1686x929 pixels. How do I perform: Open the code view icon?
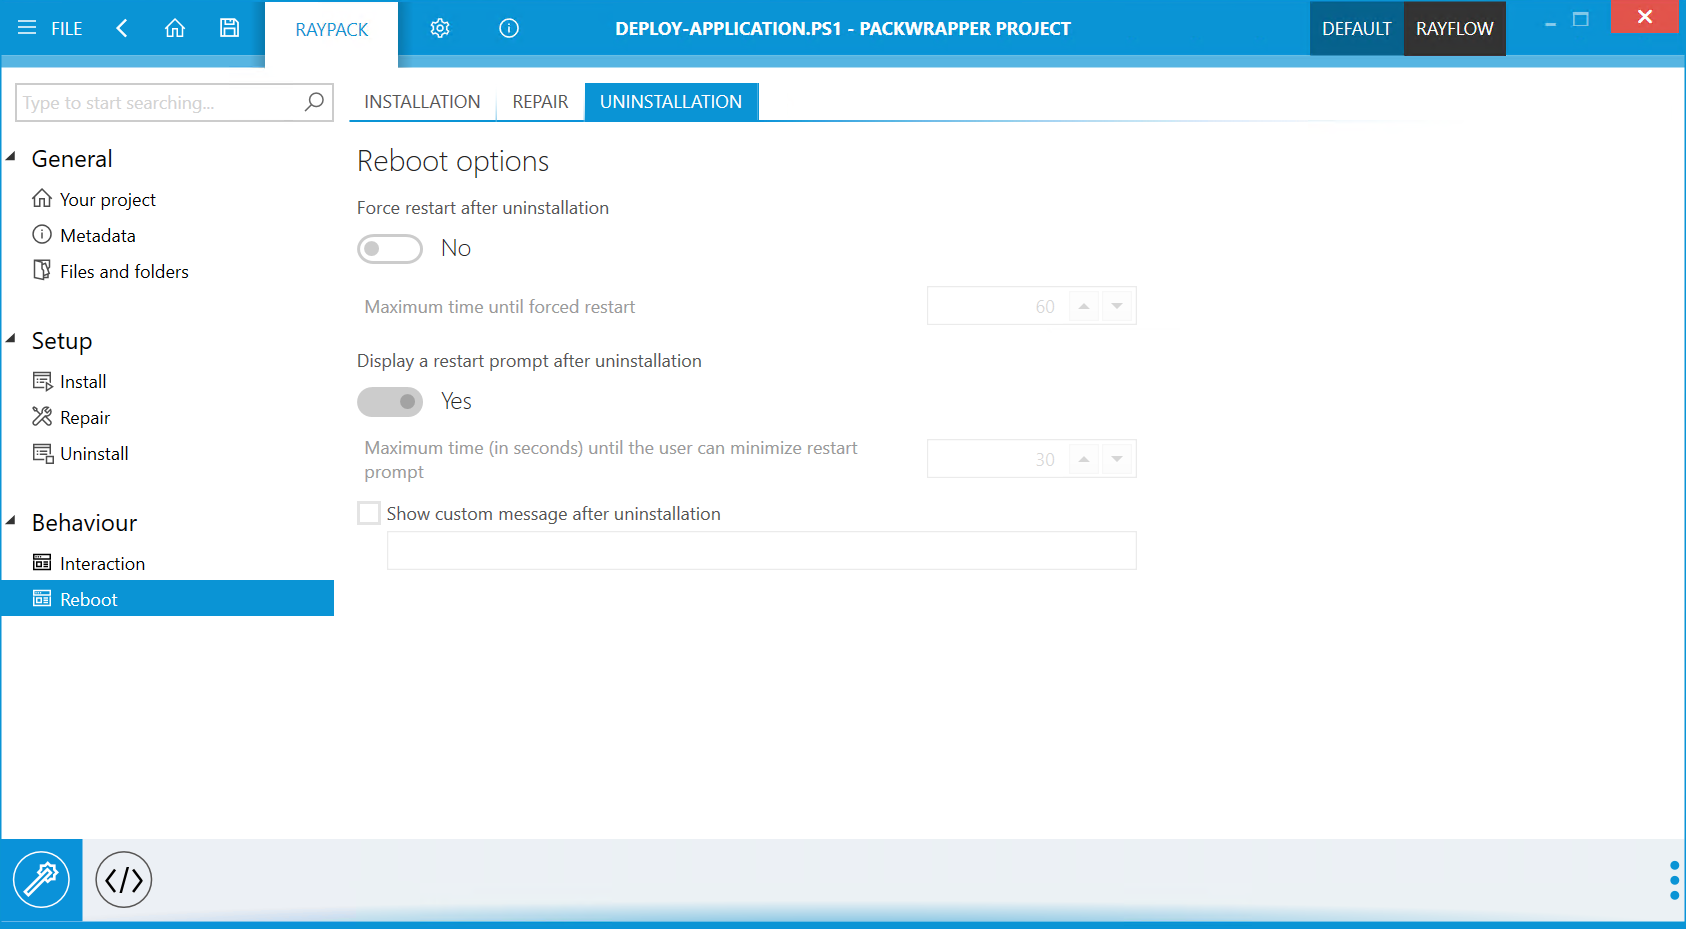123,880
